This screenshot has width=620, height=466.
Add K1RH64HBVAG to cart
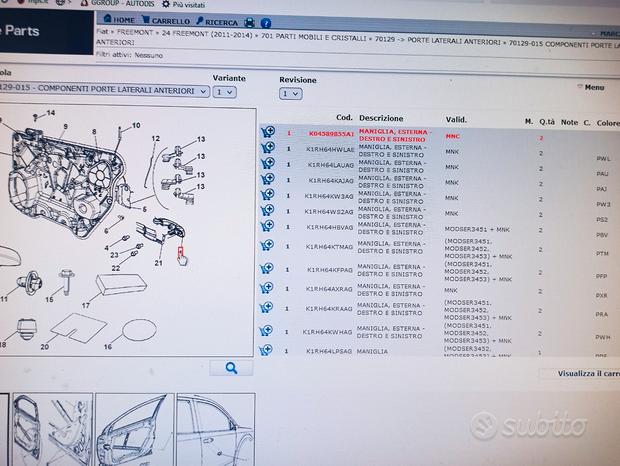pyautogui.click(x=268, y=225)
